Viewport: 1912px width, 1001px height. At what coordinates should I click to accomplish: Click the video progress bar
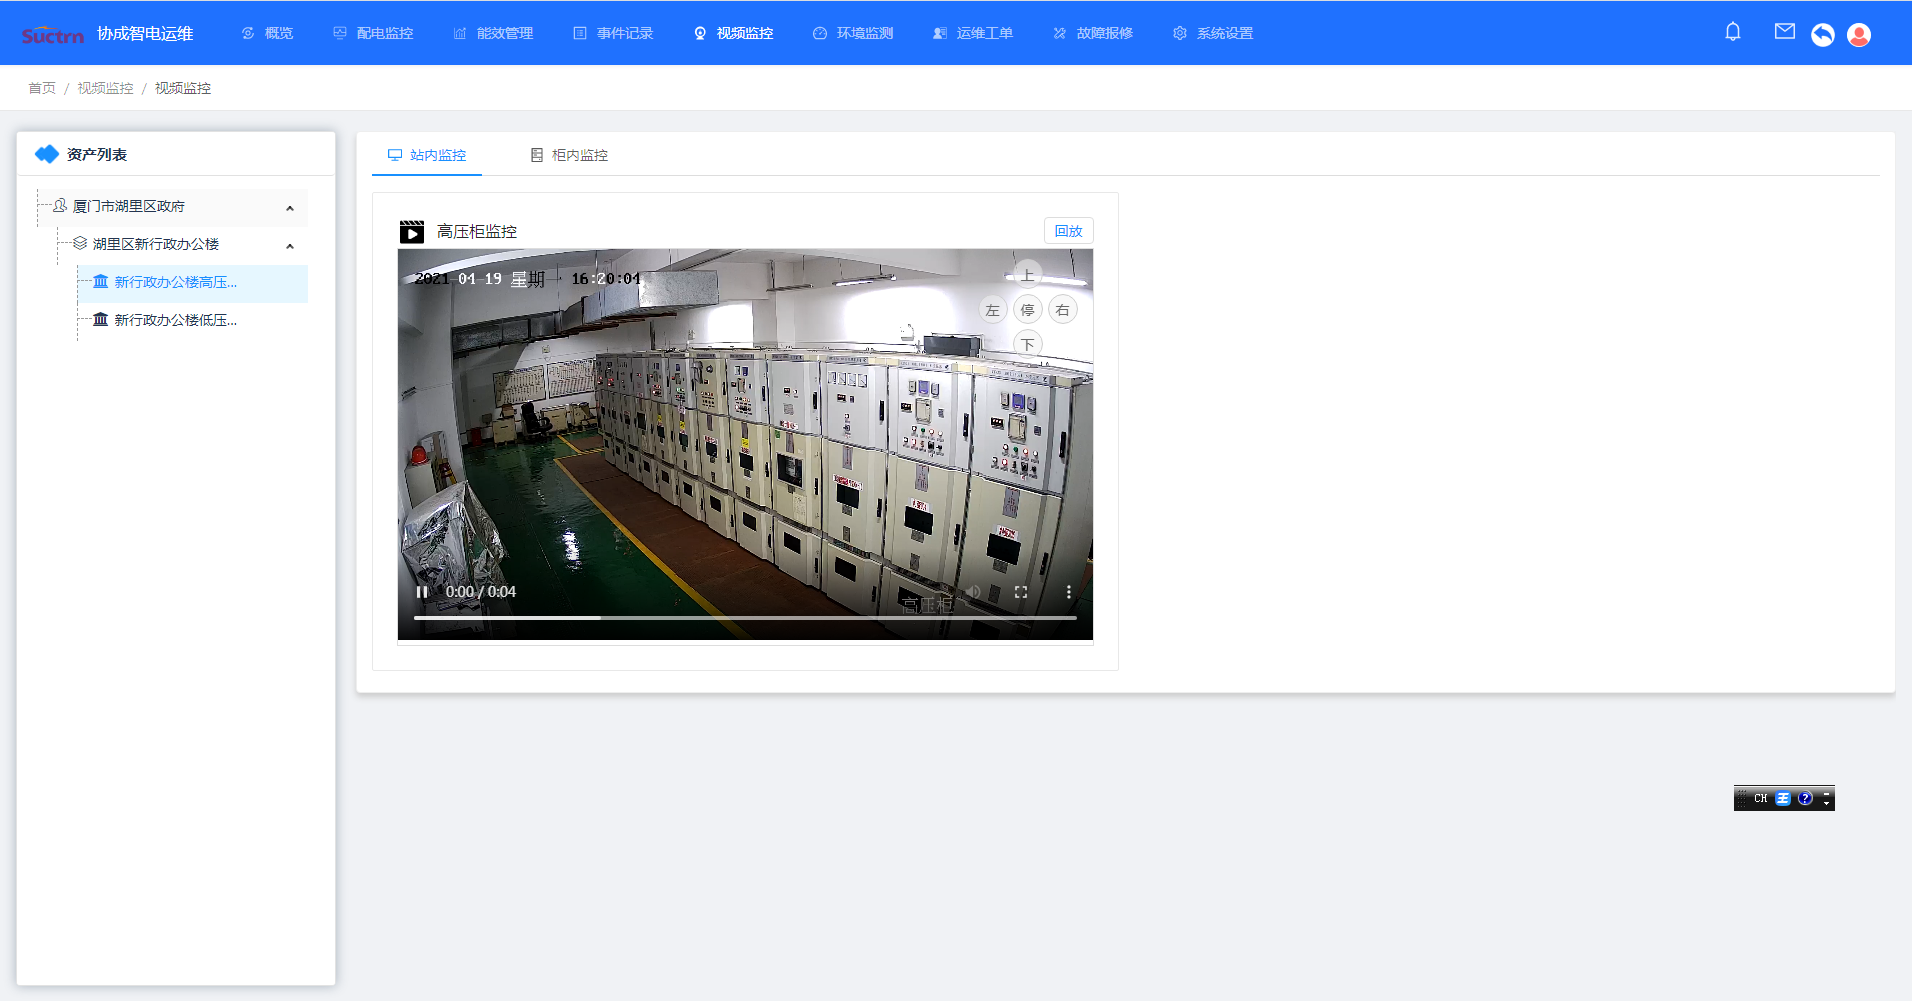[x=745, y=618]
